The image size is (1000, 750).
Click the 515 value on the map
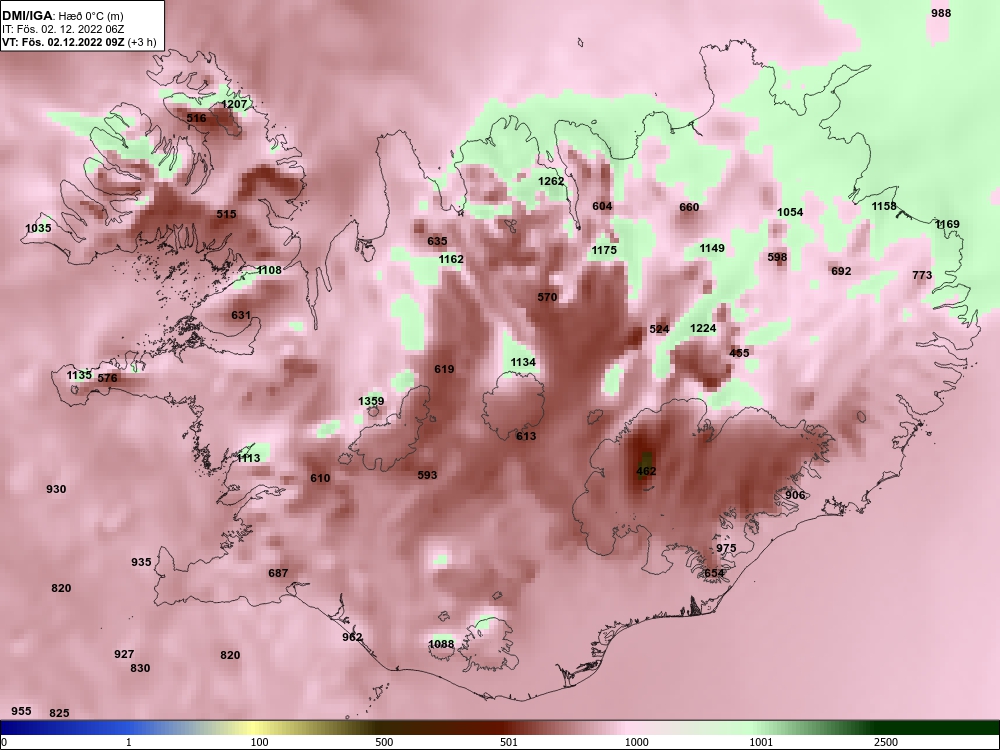pyautogui.click(x=226, y=214)
